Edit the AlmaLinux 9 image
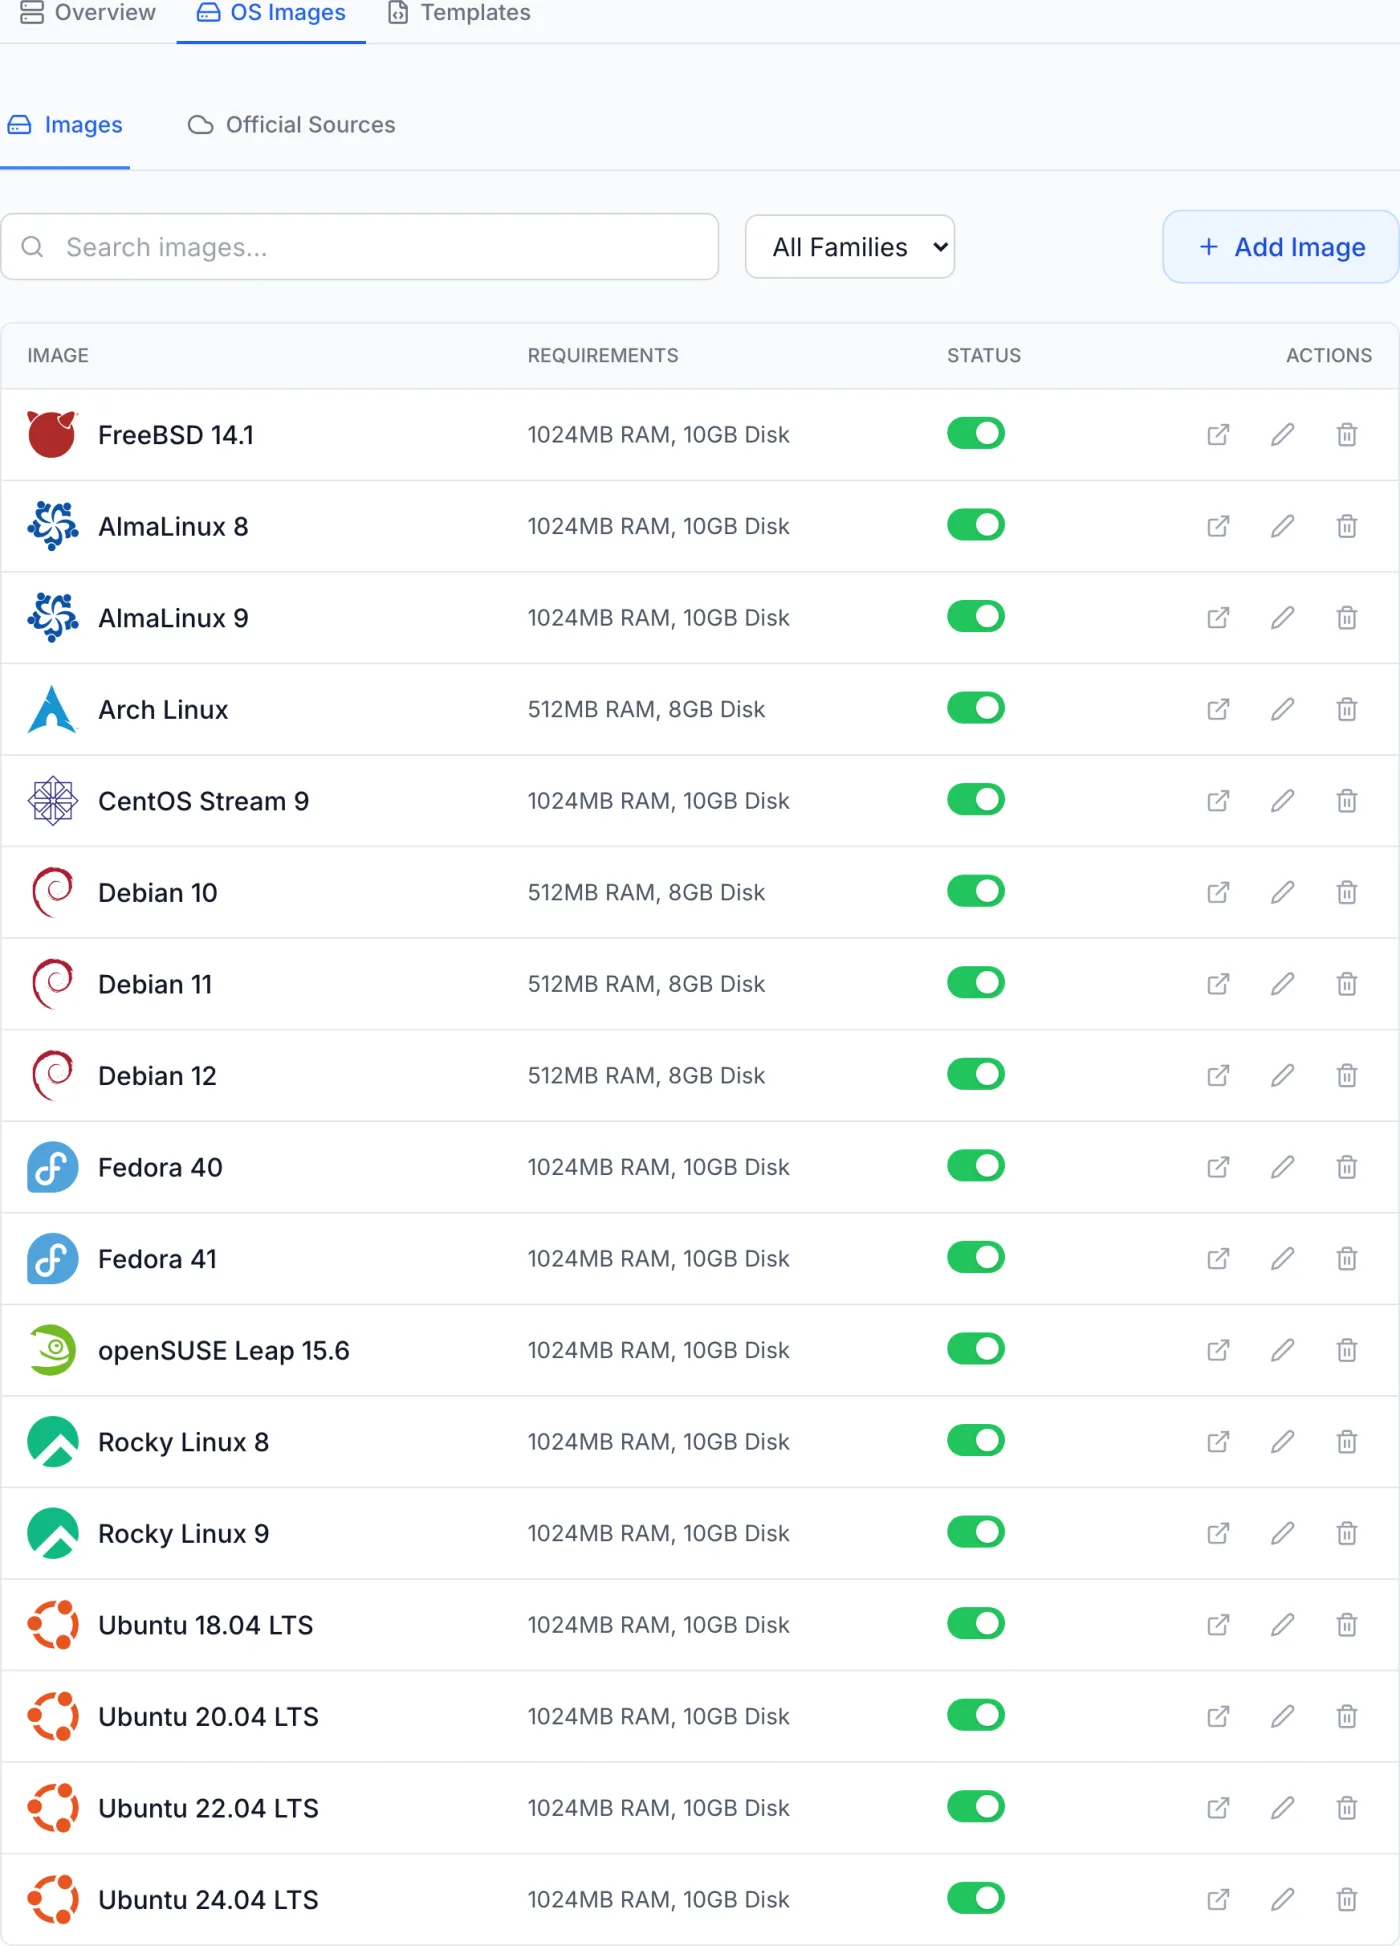The image size is (1400, 1946). (1283, 618)
